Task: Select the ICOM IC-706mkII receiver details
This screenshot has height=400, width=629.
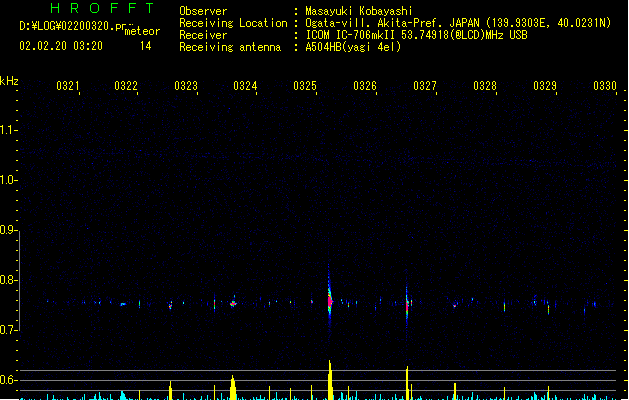Action: pyautogui.click(x=416, y=35)
